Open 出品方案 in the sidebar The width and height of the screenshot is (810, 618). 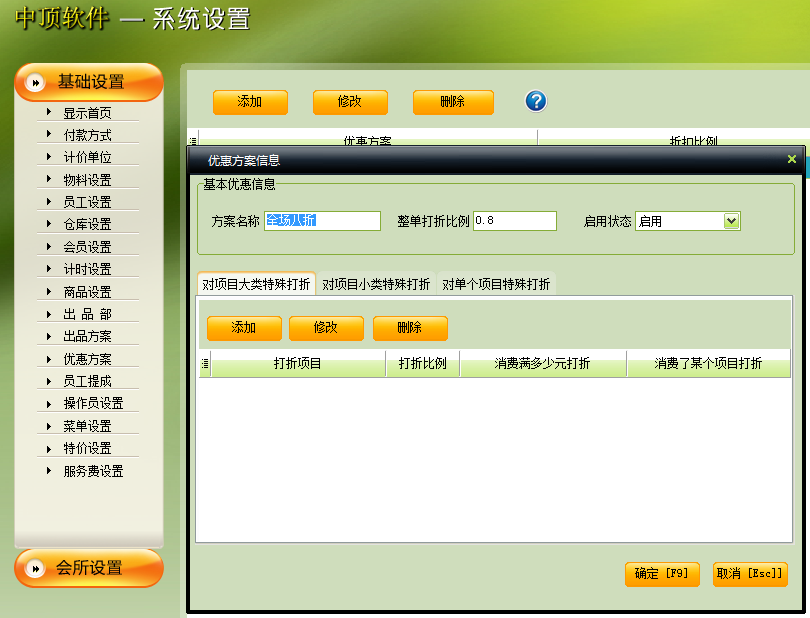click(x=87, y=336)
